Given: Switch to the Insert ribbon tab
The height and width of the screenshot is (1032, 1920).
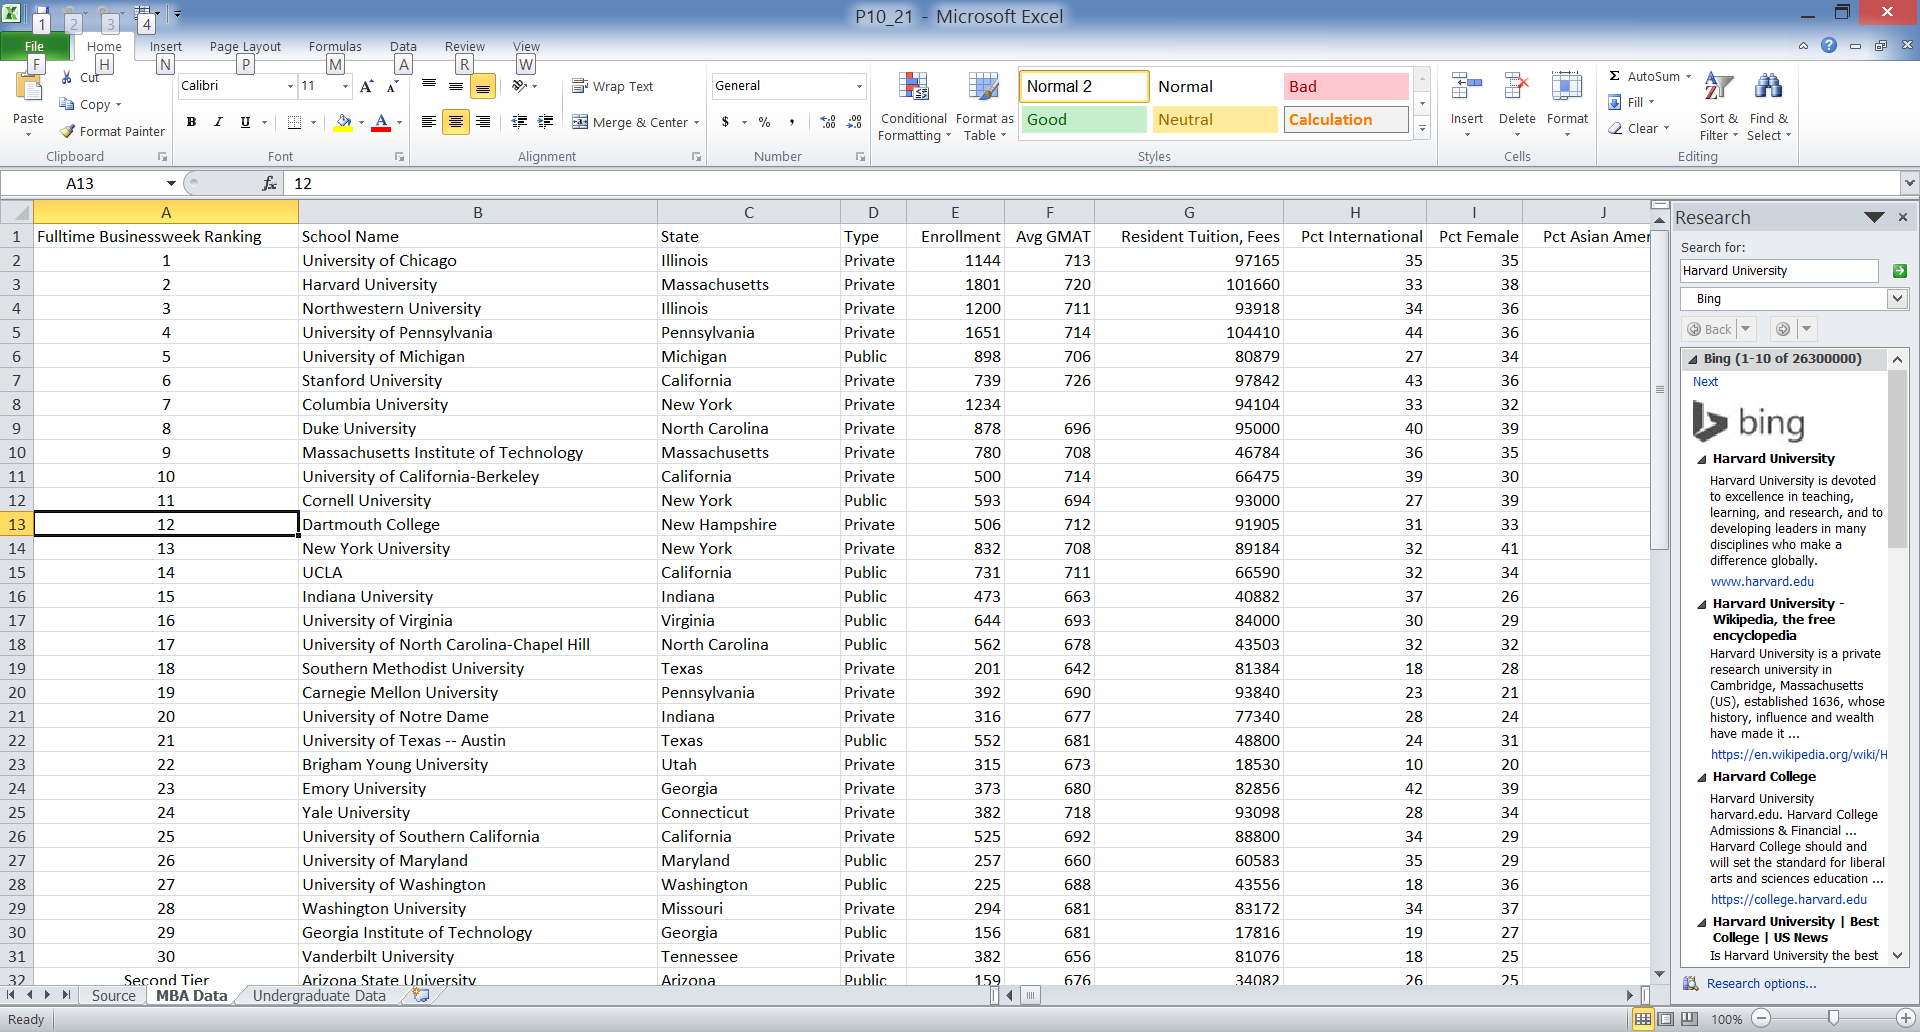Looking at the screenshot, I should coord(166,46).
